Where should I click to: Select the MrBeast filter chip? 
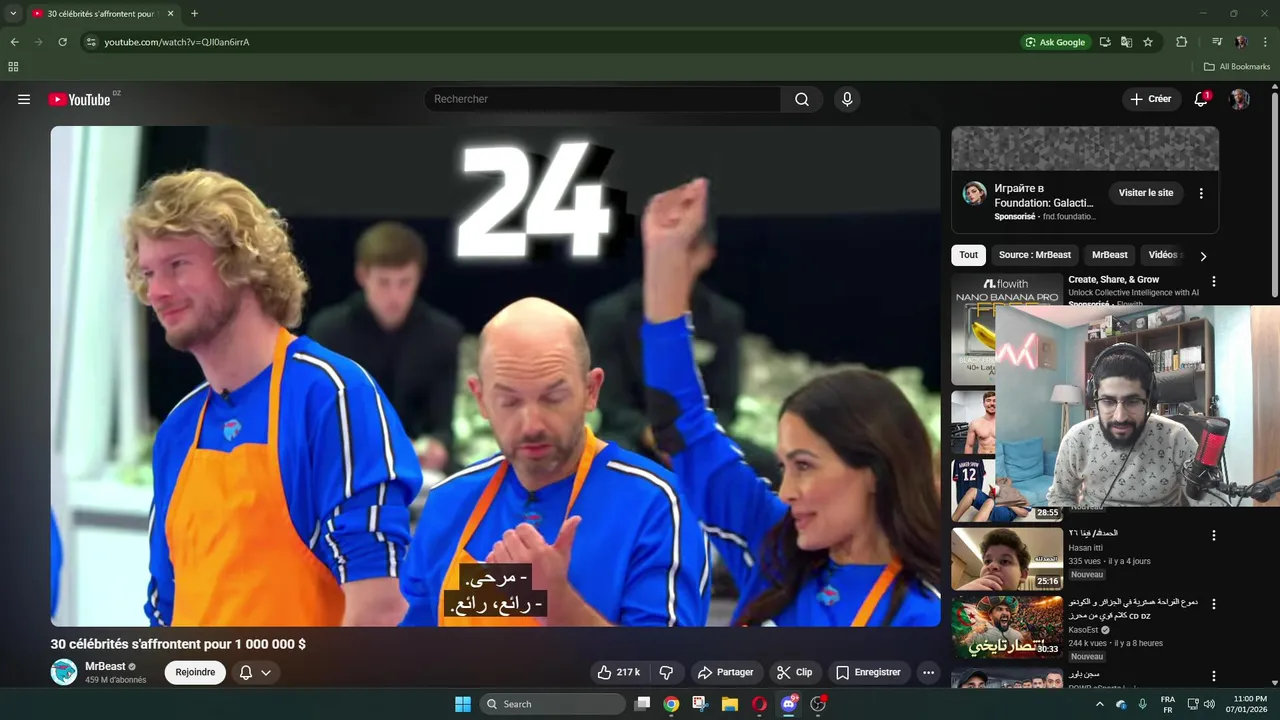click(x=1110, y=255)
